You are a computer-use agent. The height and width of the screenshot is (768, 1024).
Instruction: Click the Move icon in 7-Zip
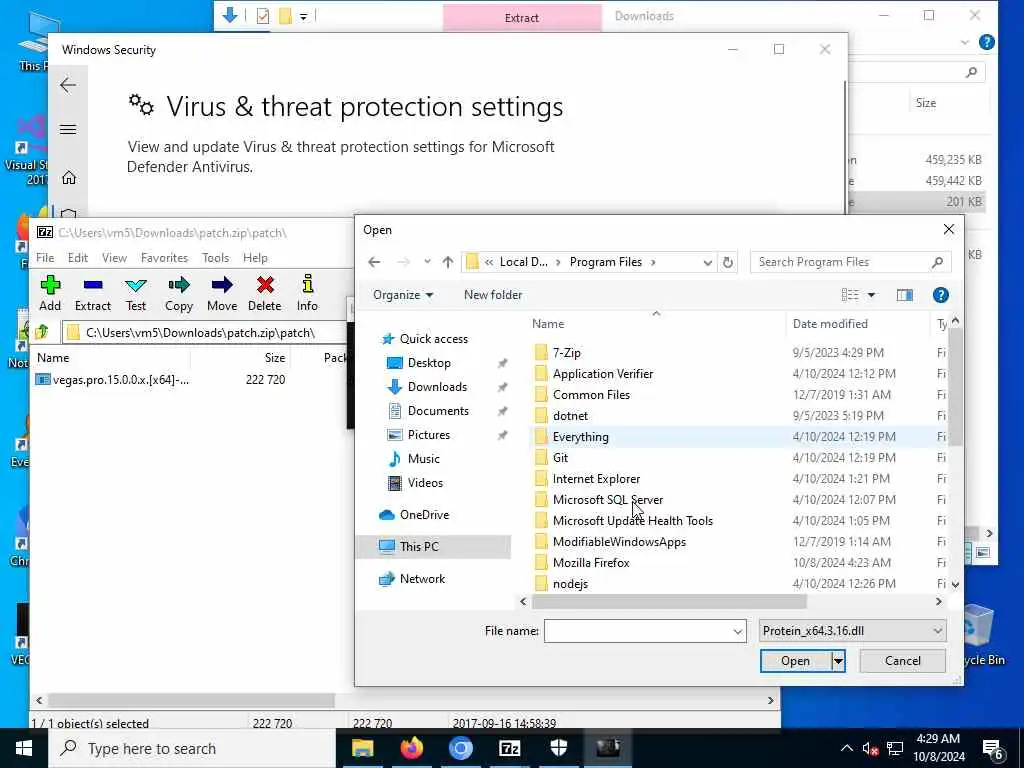click(222, 293)
